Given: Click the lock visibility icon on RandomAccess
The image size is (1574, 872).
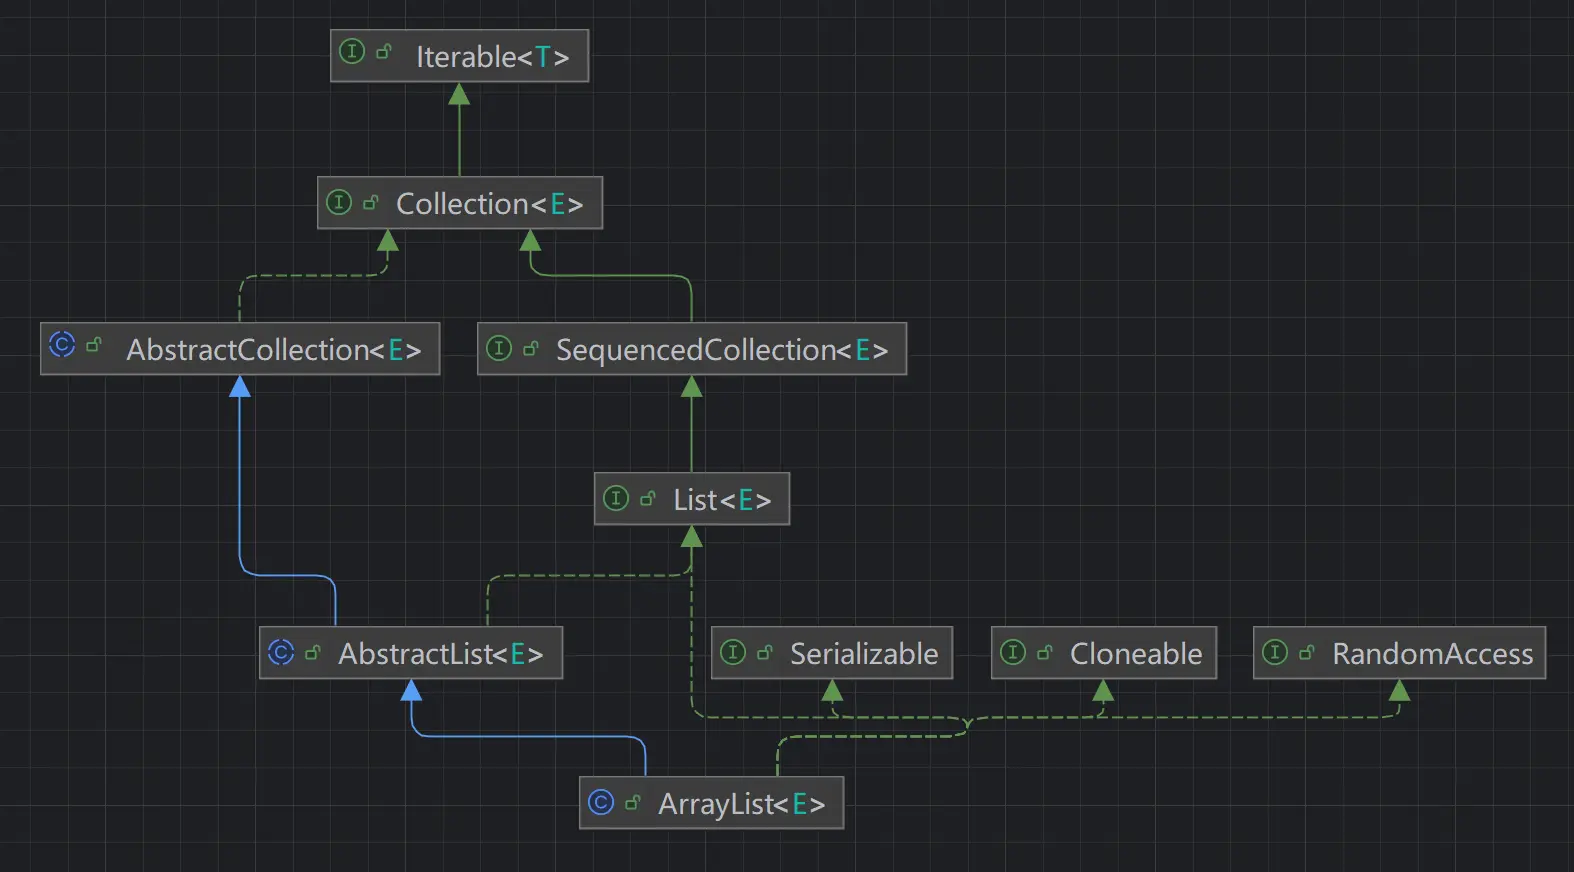Looking at the screenshot, I should click(1307, 653).
